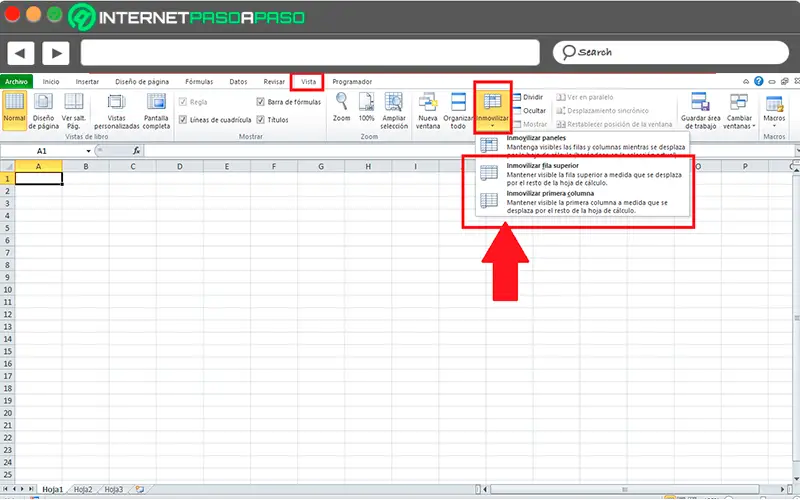Switch to the Vista ribbon tab
The width and height of the screenshot is (800, 500).
tap(308, 82)
